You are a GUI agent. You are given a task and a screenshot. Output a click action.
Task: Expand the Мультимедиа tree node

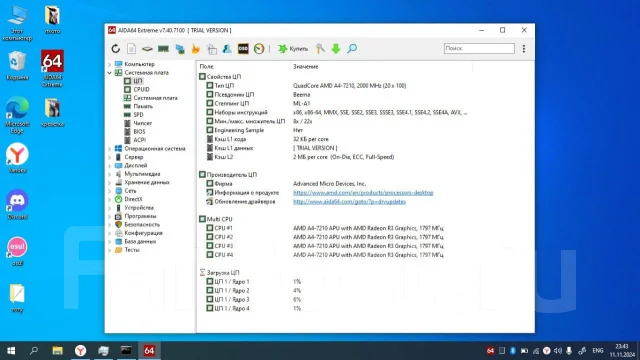(x=109, y=174)
